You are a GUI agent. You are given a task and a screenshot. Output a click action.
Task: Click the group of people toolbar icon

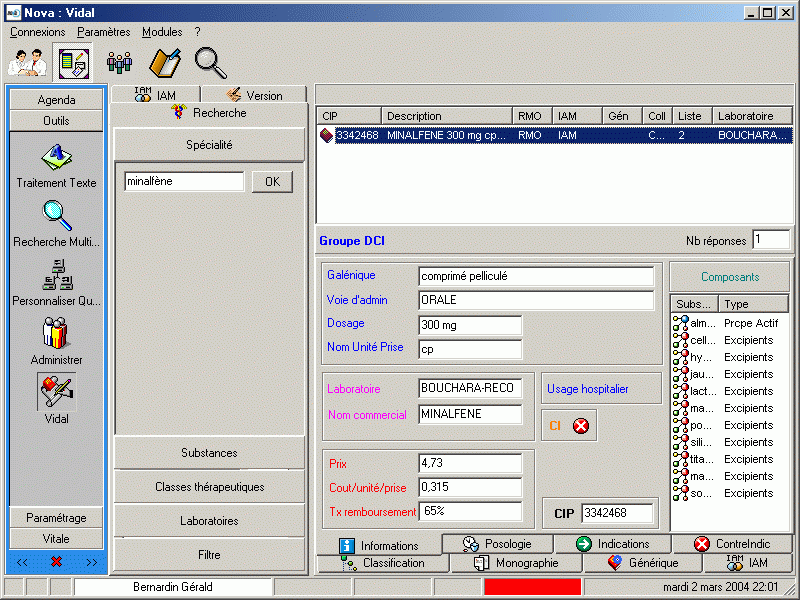tap(120, 62)
